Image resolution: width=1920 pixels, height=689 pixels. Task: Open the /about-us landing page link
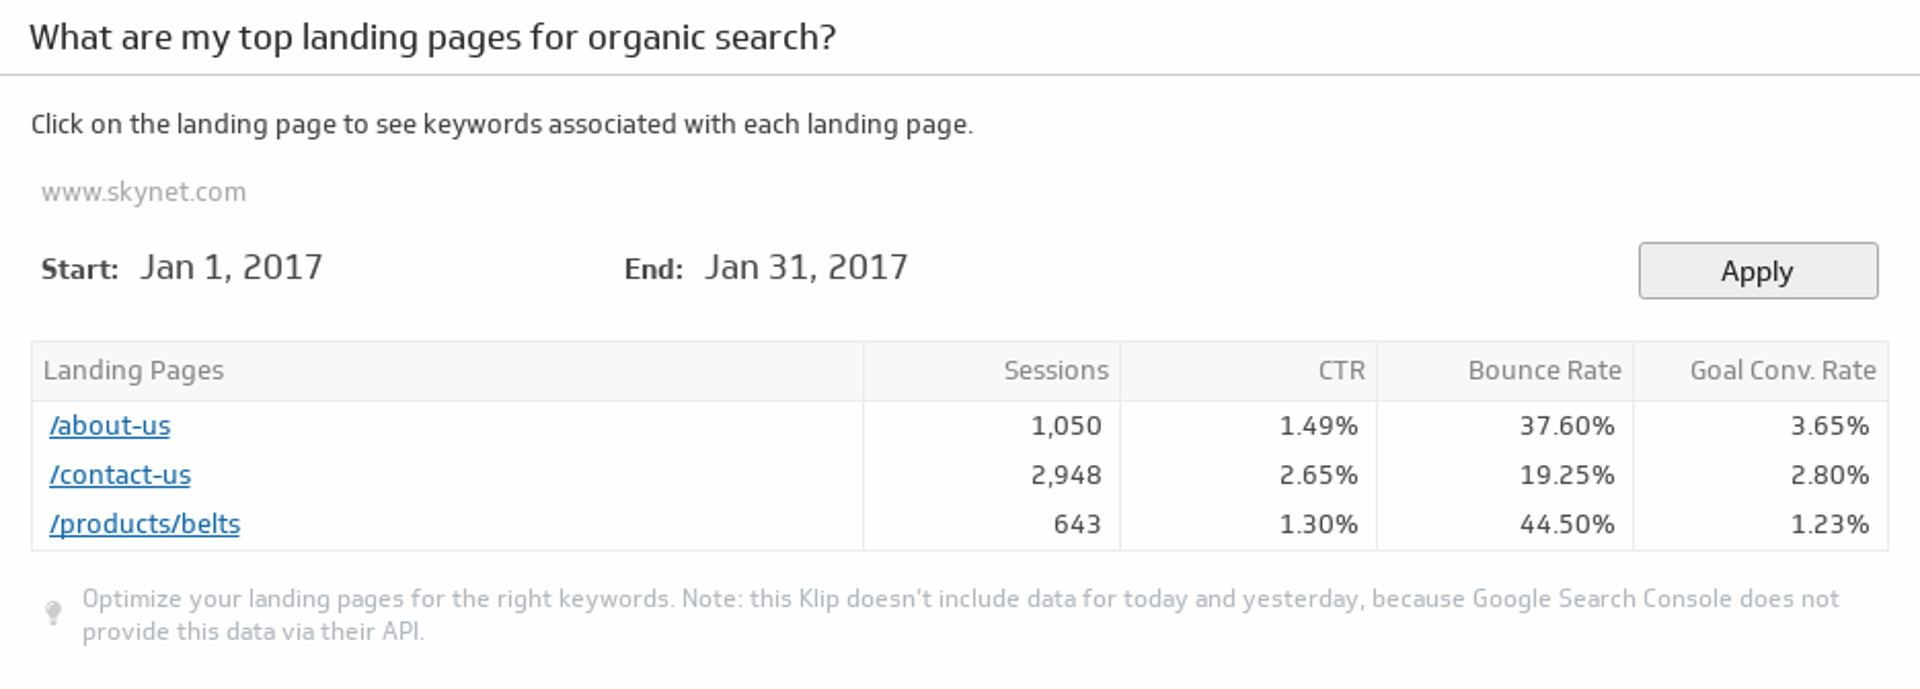coord(110,426)
